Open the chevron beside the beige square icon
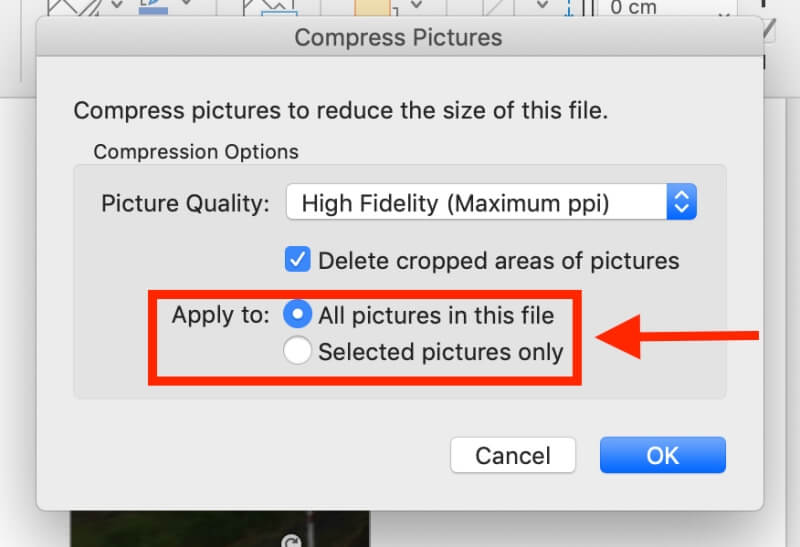 [416, 5]
